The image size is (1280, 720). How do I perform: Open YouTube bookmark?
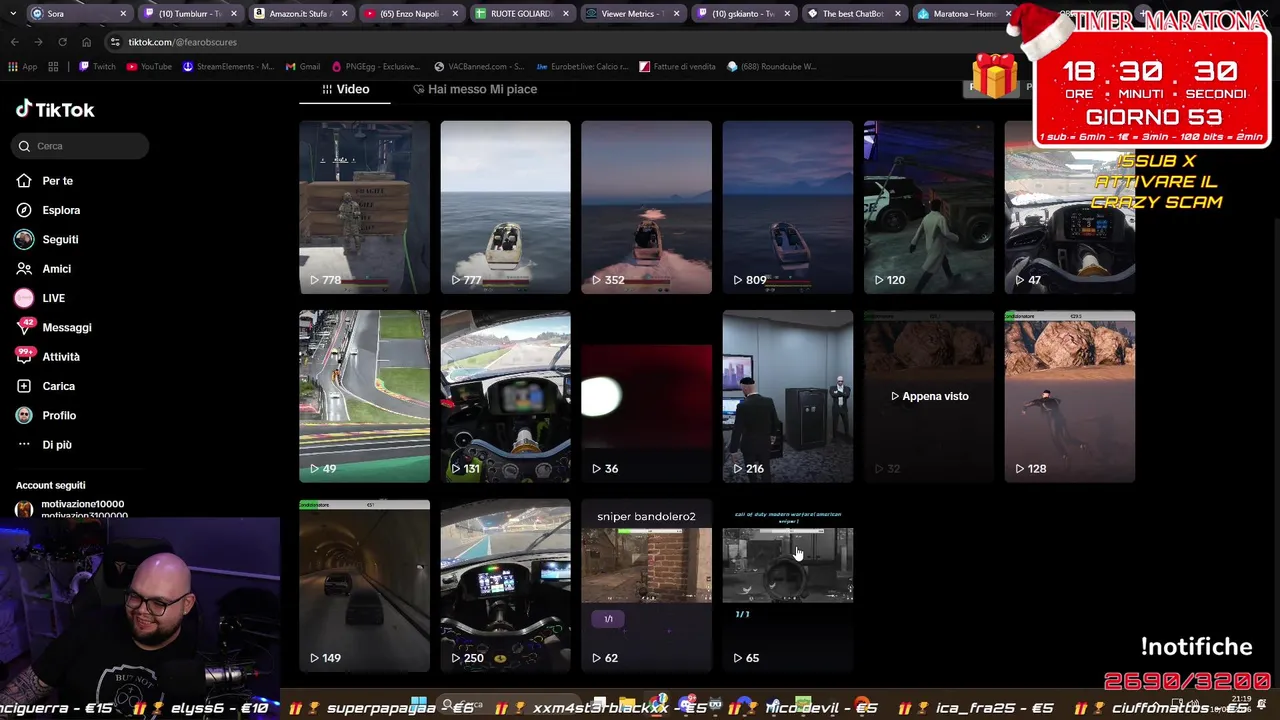point(148,67)
